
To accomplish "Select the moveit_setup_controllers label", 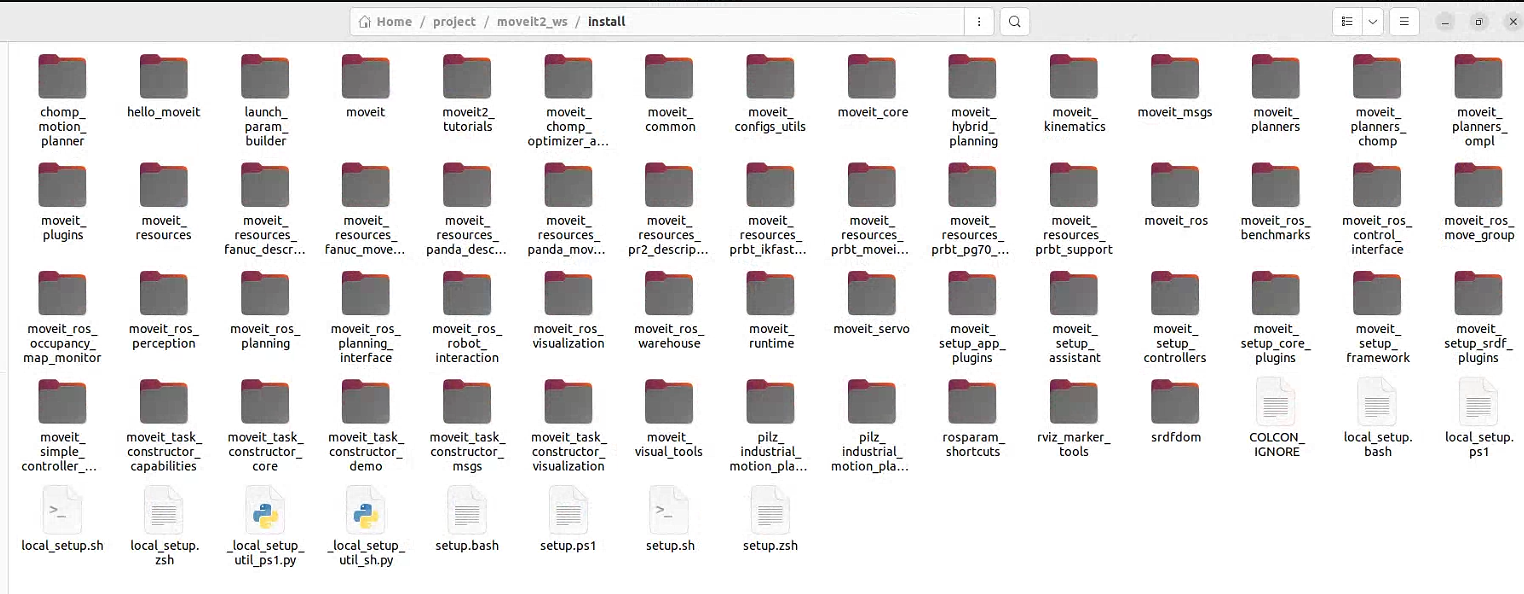I will pyautogui.click(x=1175, y=342).
